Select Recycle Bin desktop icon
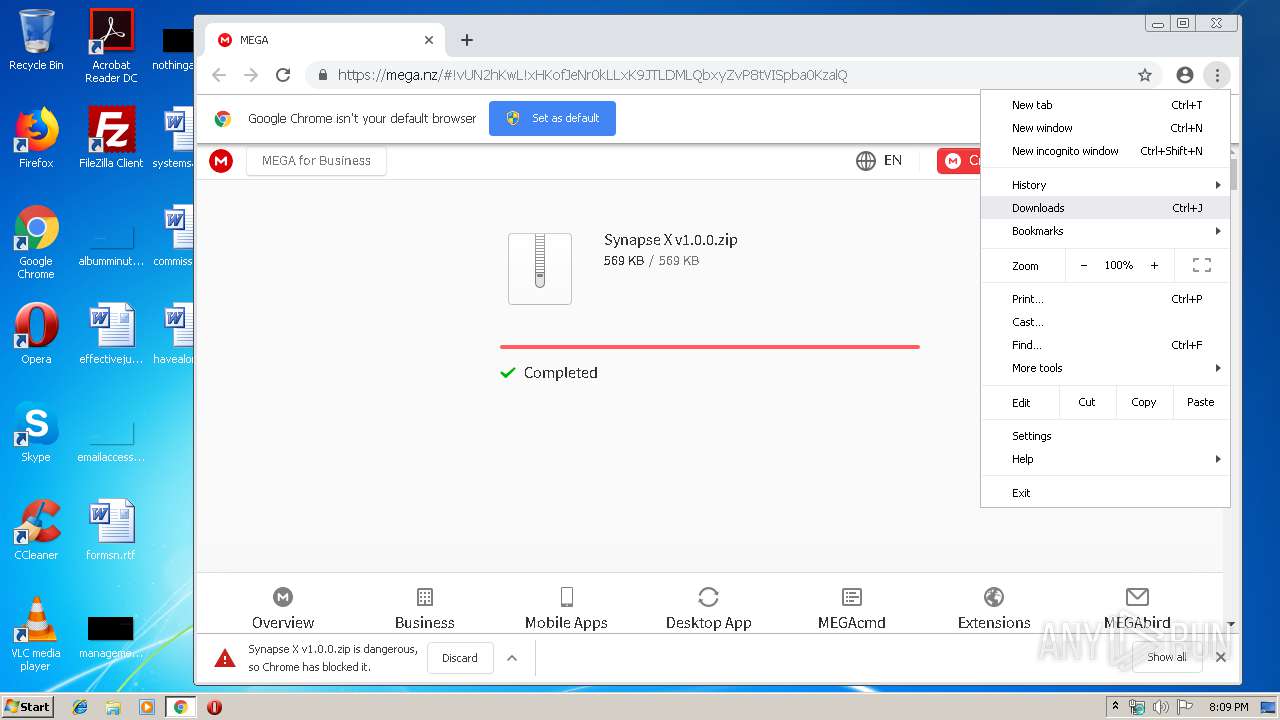This screenshot has height=720, width=1280. [36, 41]
